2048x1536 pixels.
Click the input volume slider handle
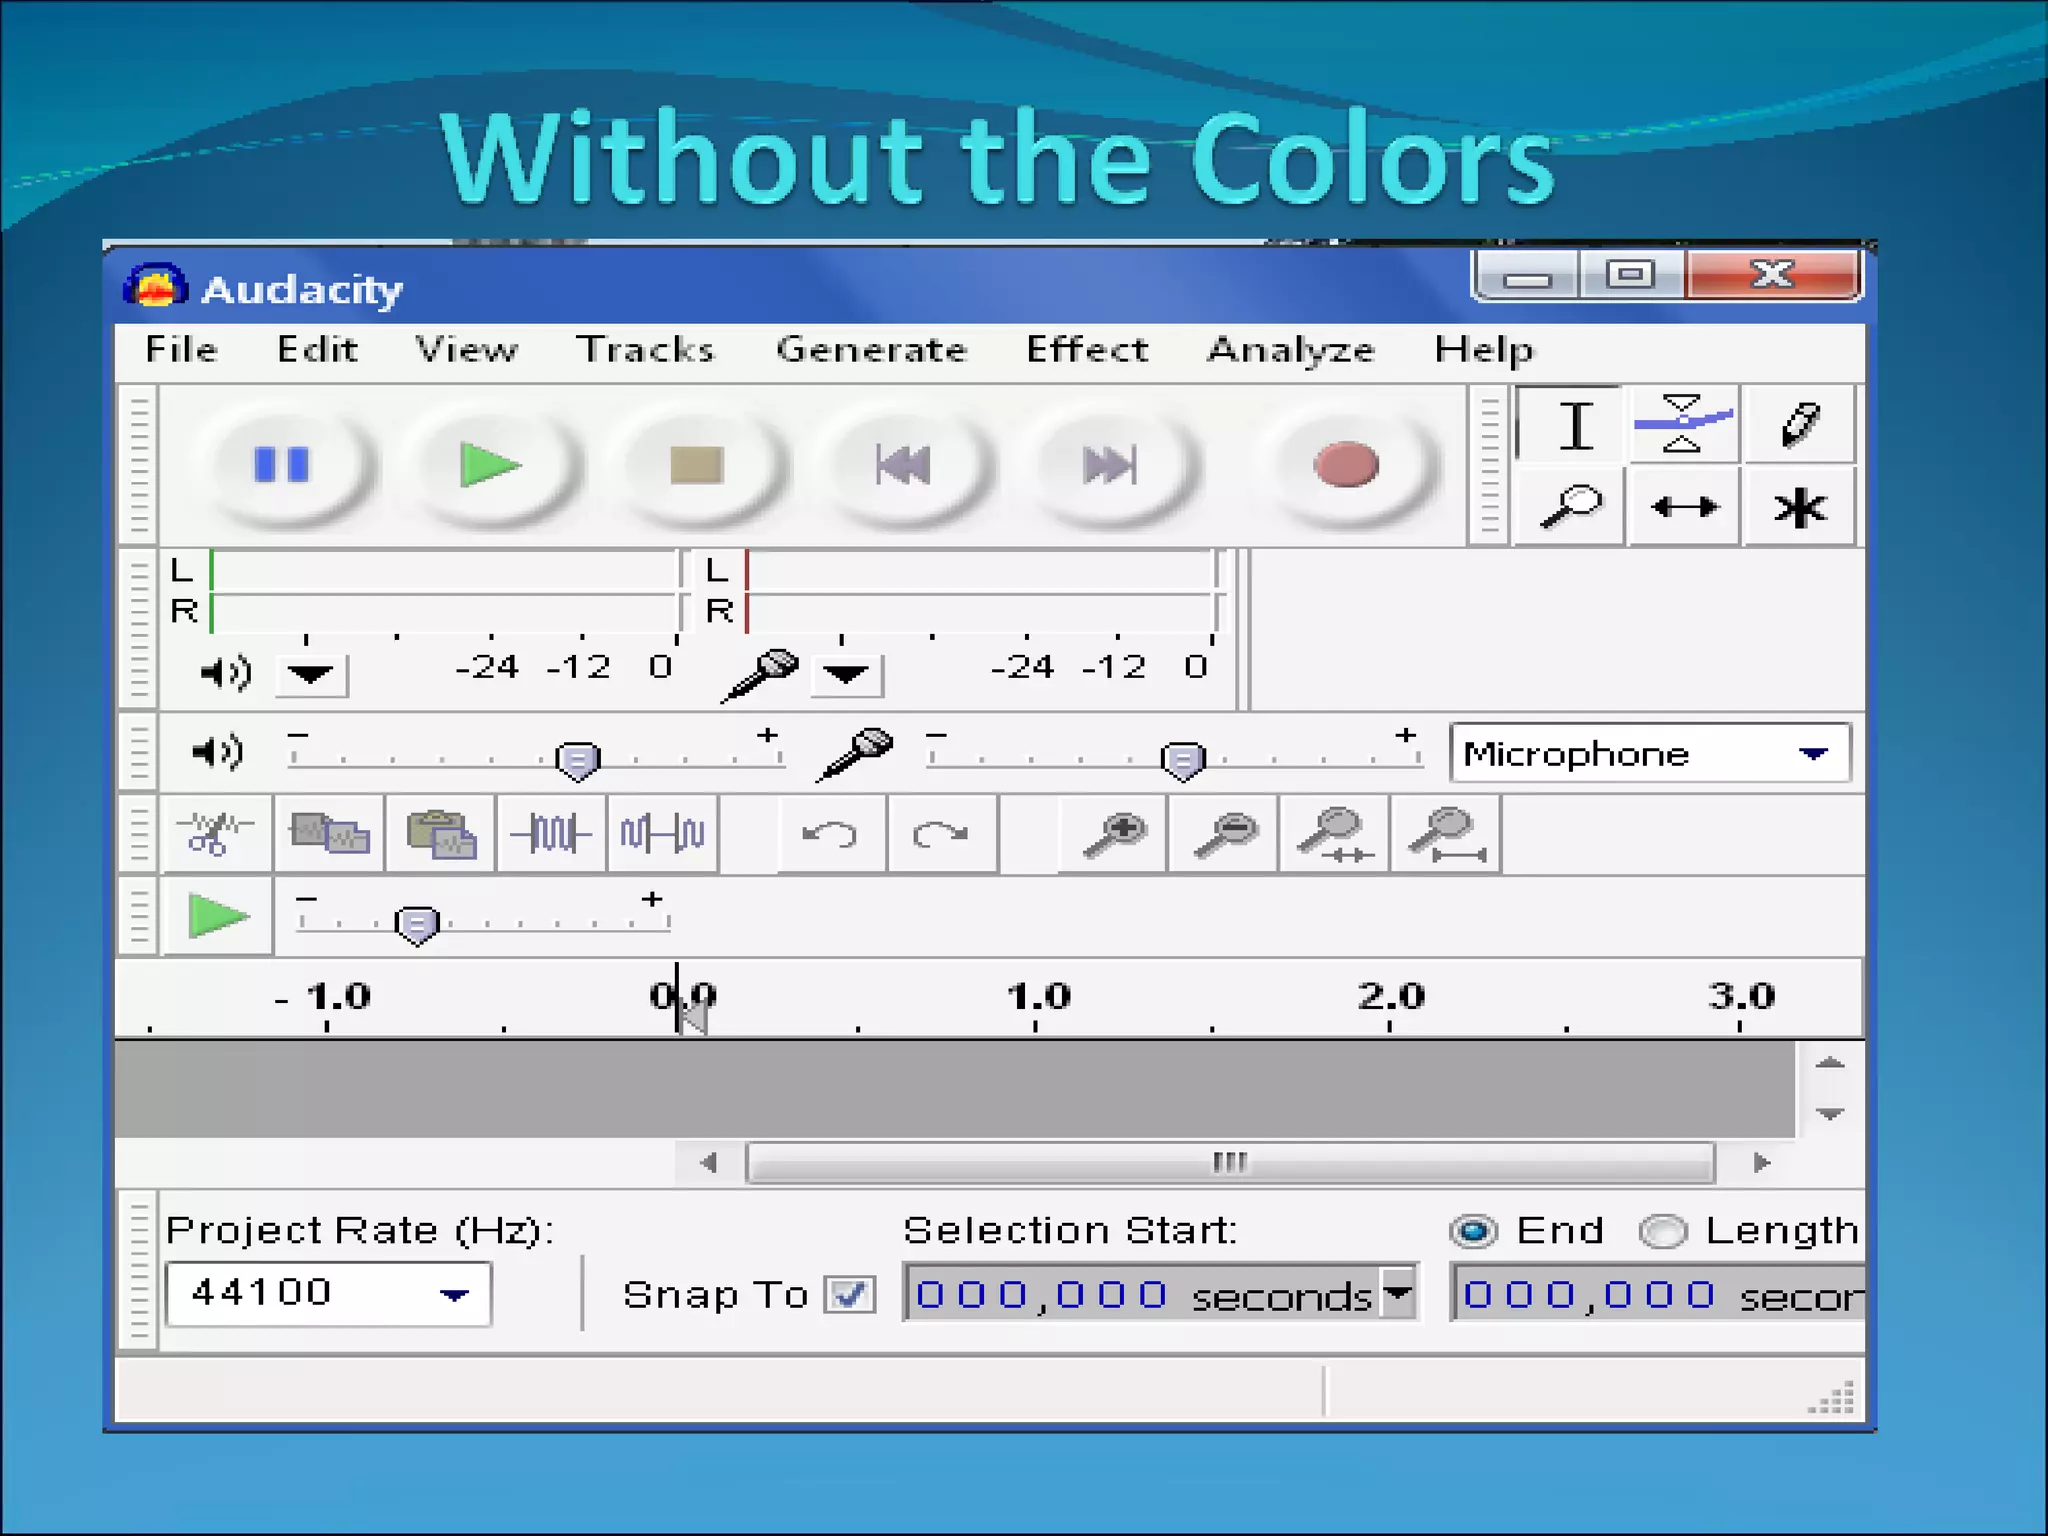[x=1183, y=761]
